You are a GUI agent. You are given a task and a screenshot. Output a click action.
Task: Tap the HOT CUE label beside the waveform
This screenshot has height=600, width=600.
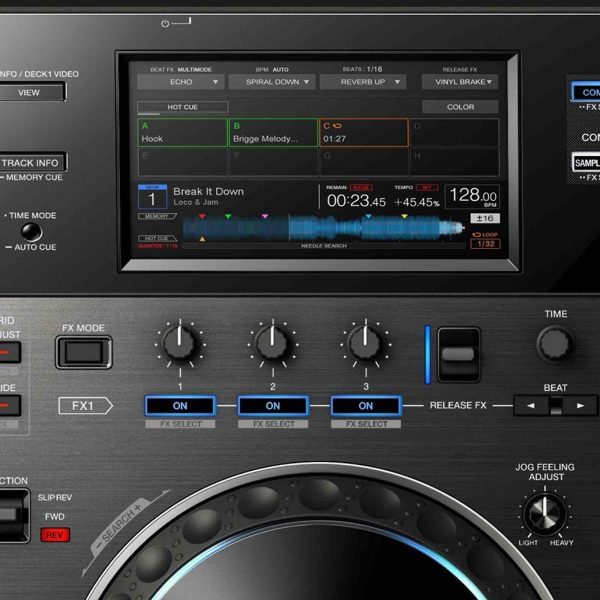click(157, 238)
